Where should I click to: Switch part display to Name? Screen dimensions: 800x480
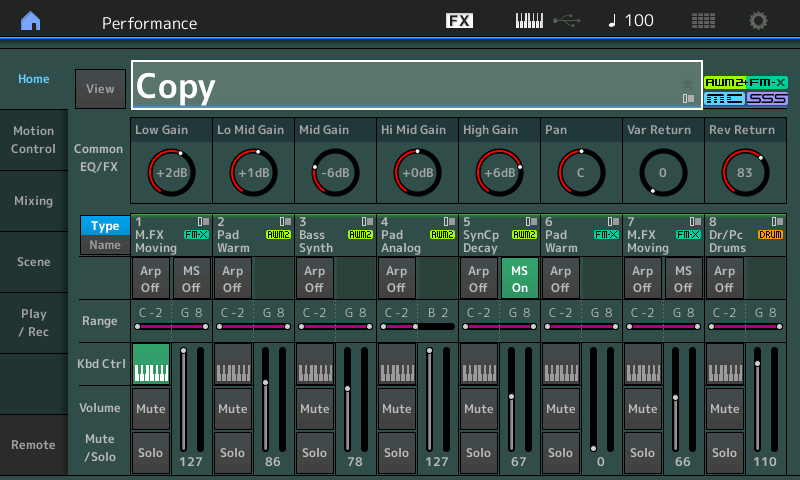[x=105, y=245]
